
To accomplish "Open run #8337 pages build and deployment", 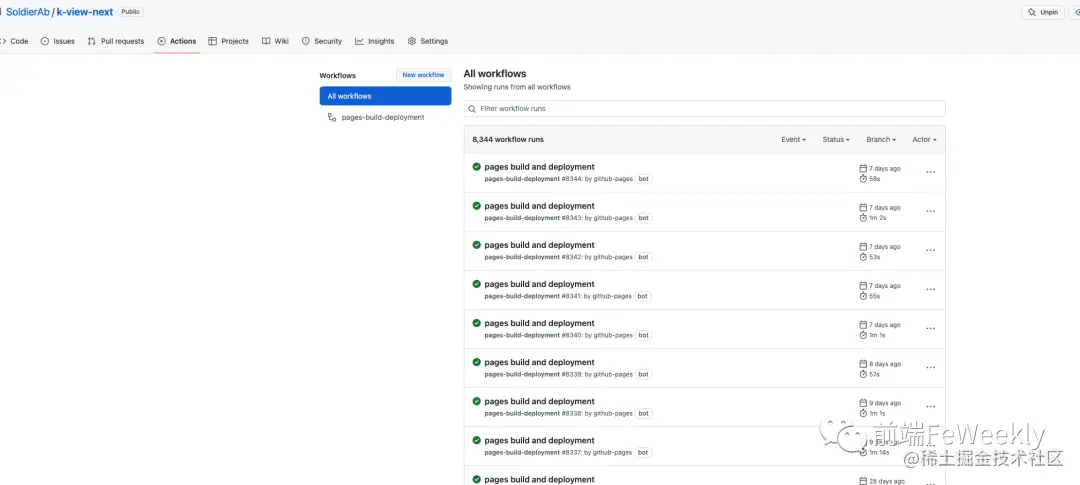I will point(539,441).
